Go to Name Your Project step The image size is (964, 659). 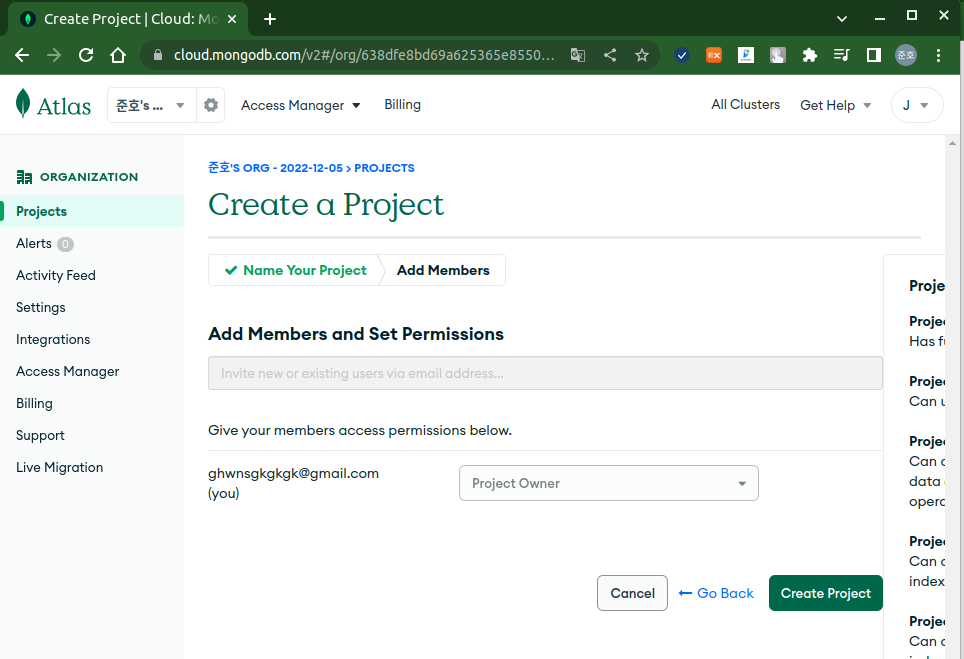pyautogui.click(x=296, y=270)
